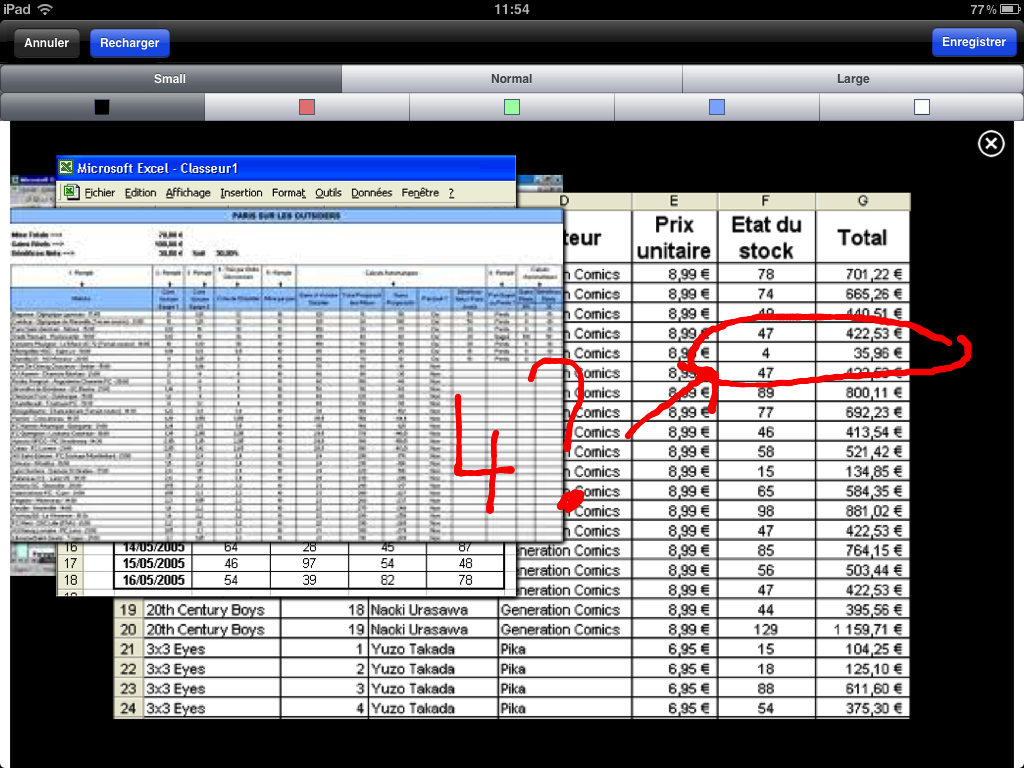Select the red pen color

click(307, 107)
